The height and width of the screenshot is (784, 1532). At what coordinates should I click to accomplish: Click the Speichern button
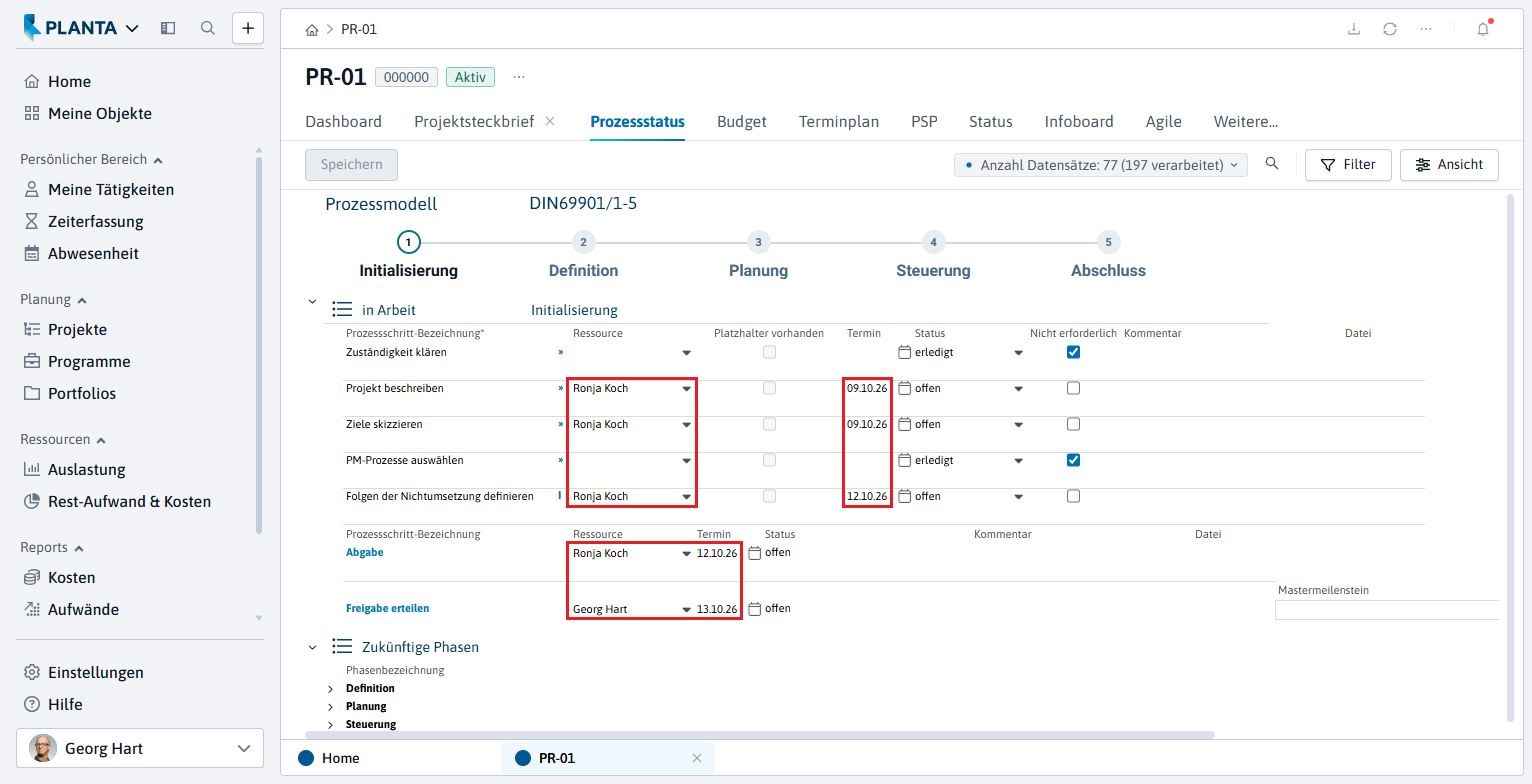click(x=351, y=165)
